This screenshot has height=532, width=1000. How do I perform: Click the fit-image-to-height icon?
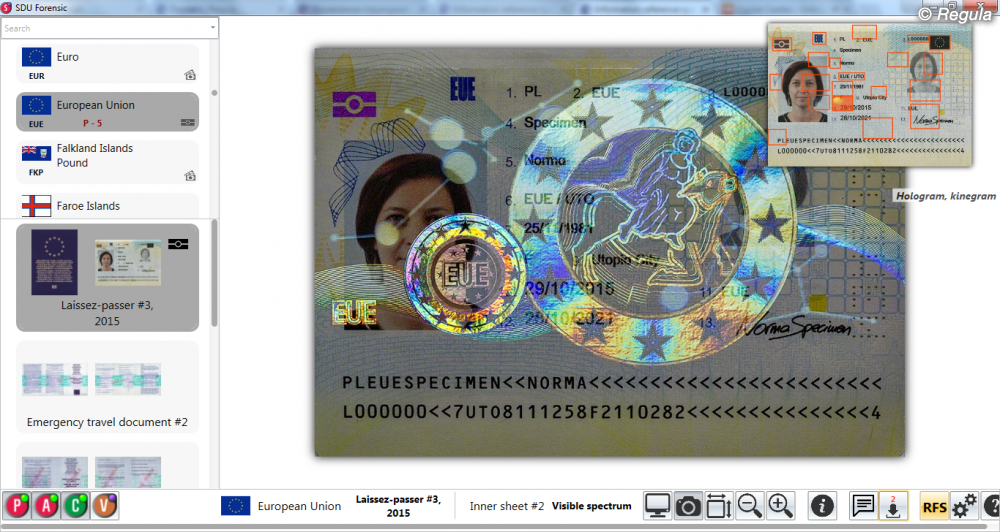[719, 506]
